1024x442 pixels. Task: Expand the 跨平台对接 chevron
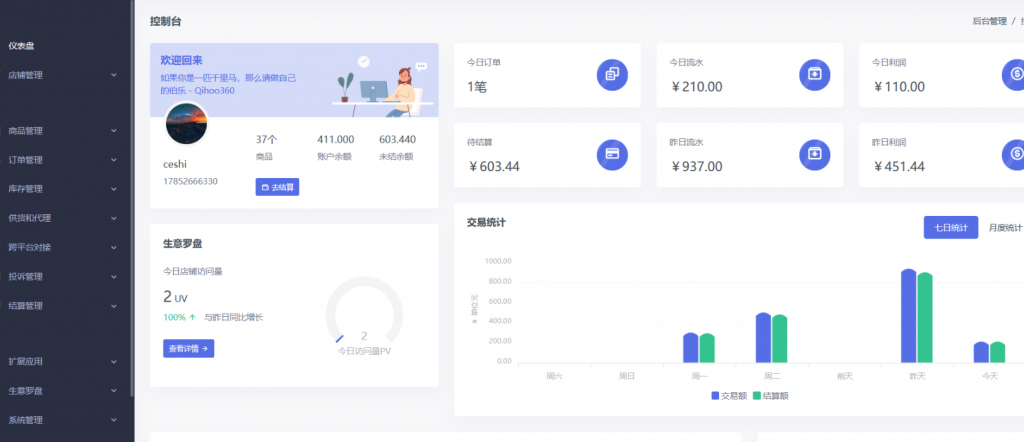[x=114, y=247]
